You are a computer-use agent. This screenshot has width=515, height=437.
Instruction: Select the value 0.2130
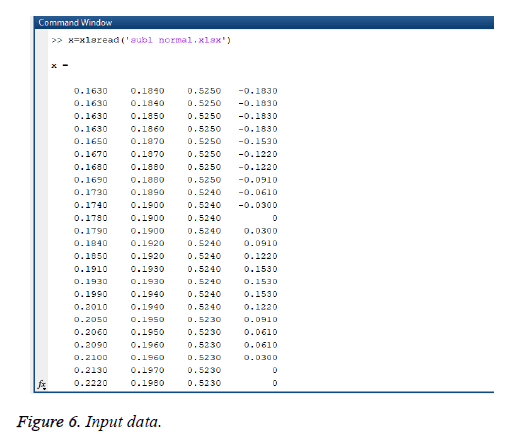(x=91, y=370)
